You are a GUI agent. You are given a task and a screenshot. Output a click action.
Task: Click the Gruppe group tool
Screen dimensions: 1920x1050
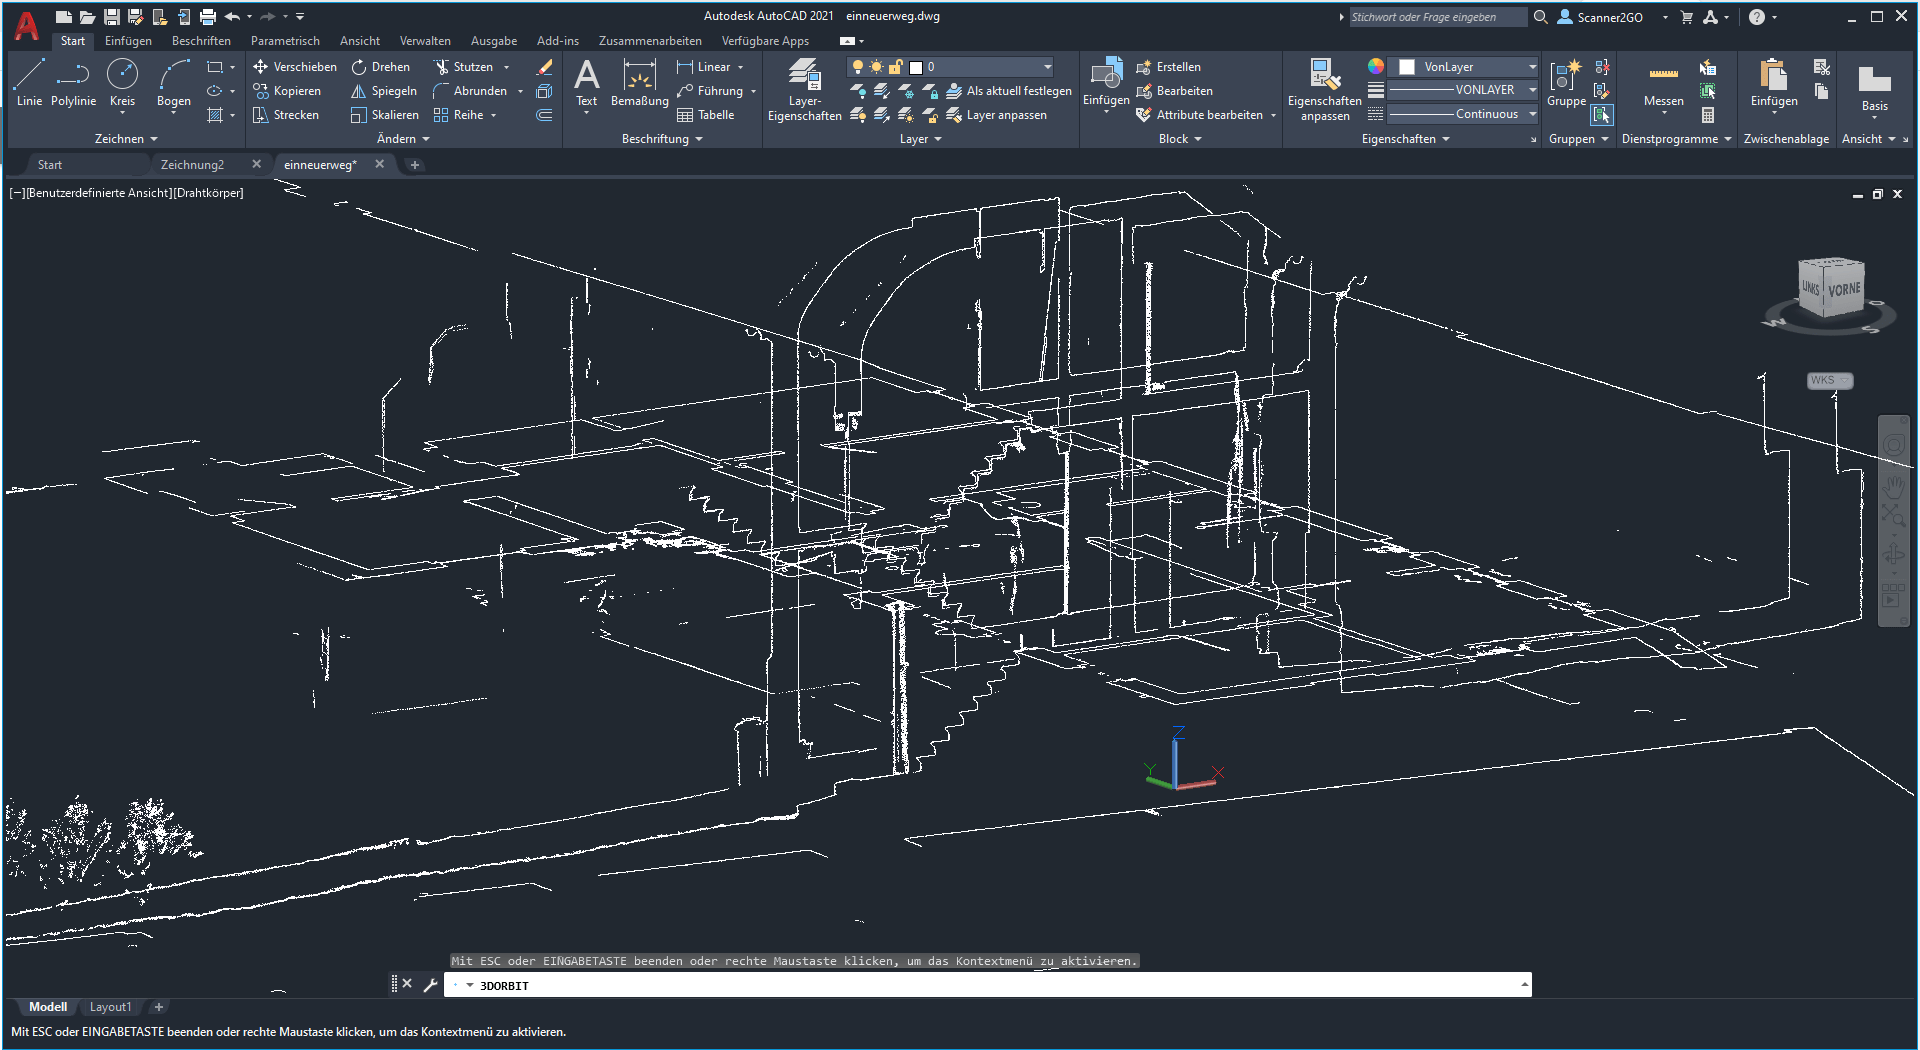point(1566,82)
